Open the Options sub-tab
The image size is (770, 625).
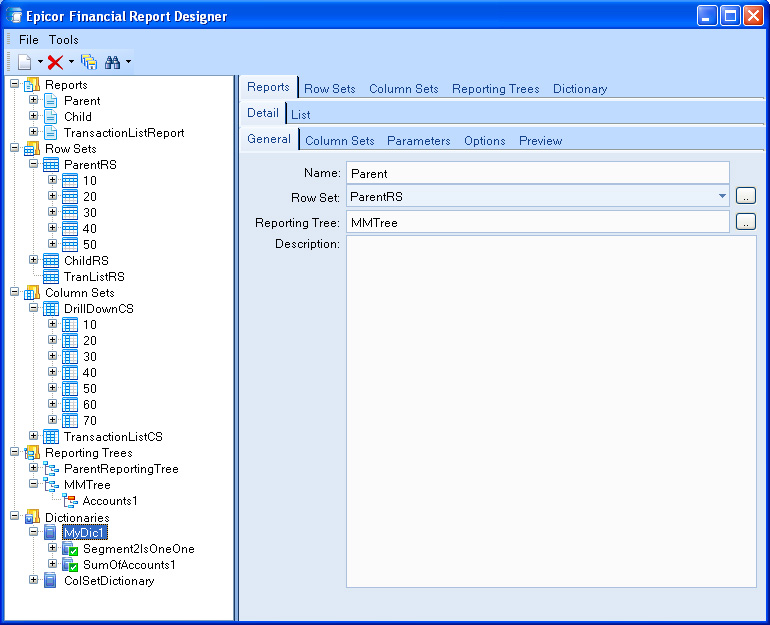[x=485, y=141]
